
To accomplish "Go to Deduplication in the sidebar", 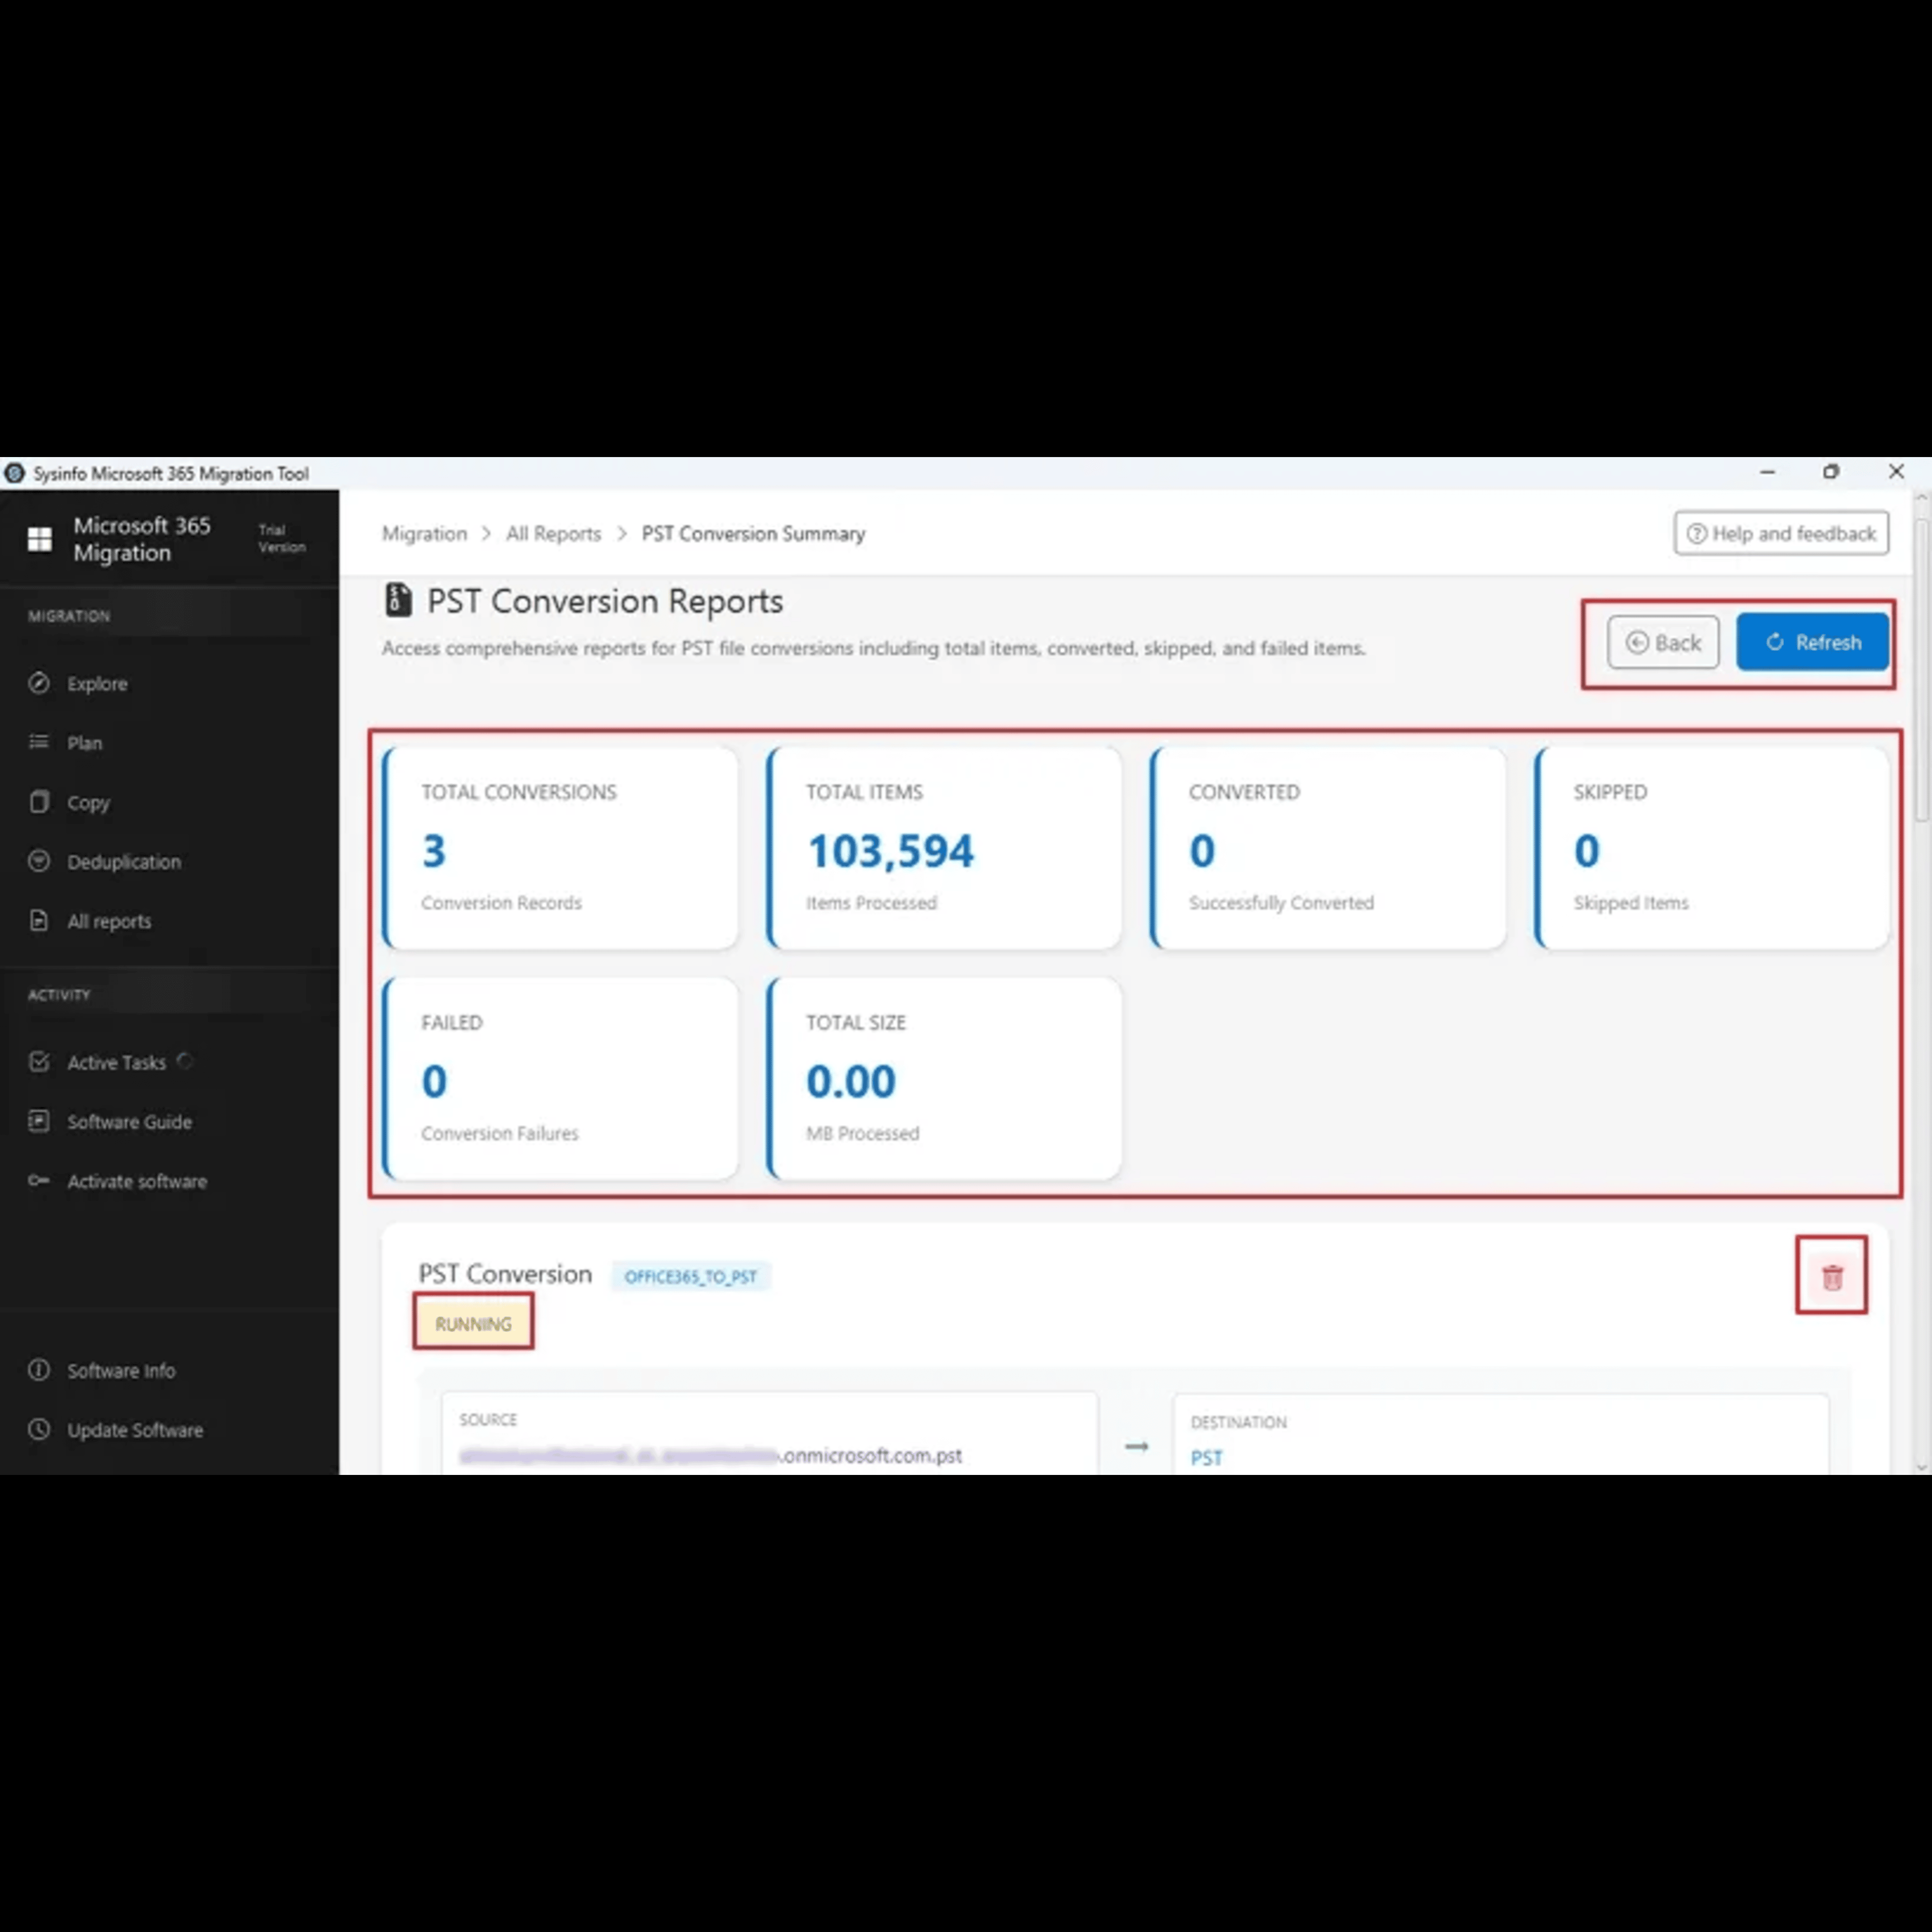I will click(x=124, y=862).
